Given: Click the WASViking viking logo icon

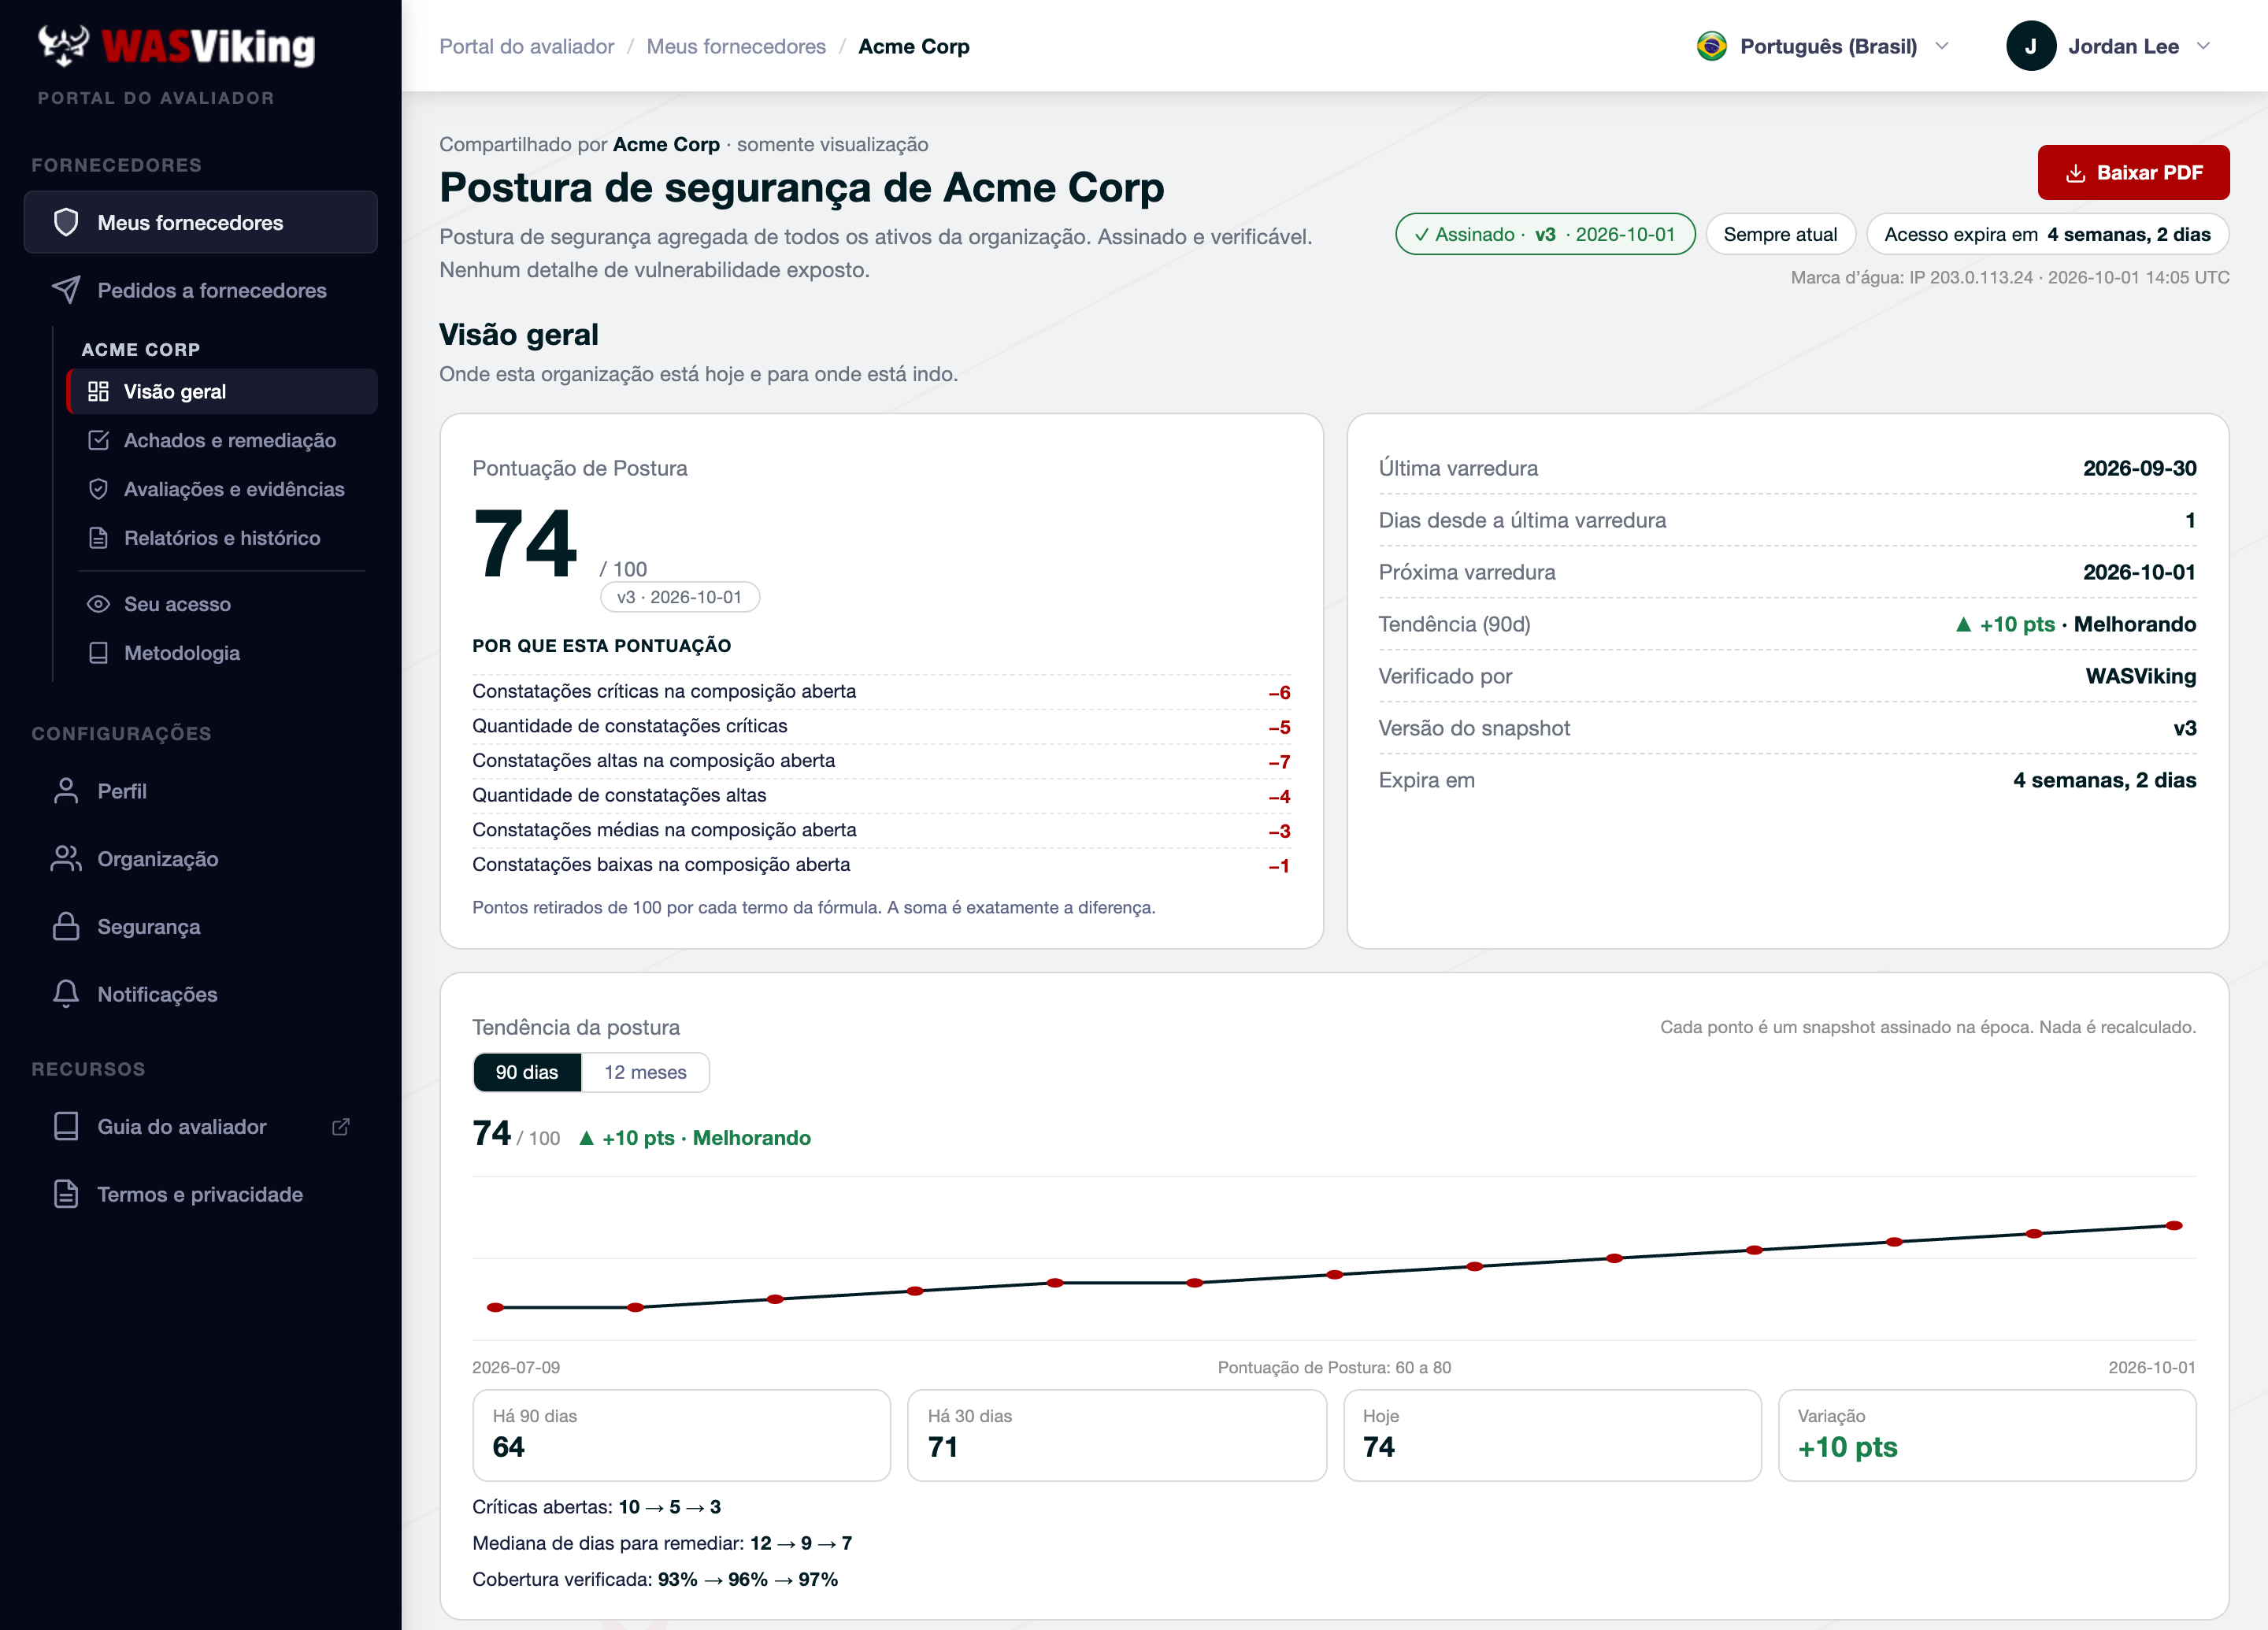Looking at the screenshot, I should point(64,45).
